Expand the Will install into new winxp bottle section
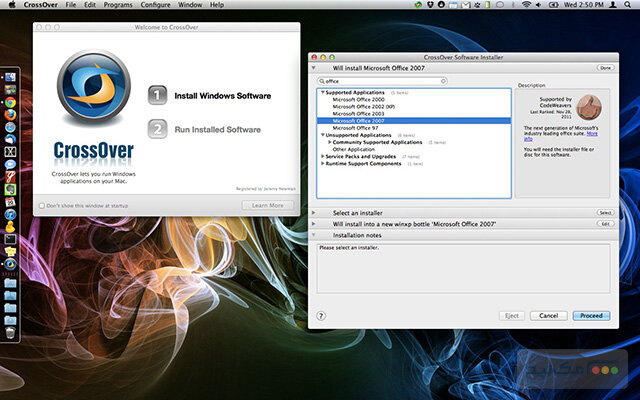Image resolution: width=640 pixels, height=400 pixels. pyautogui.click(x=313, y=224)
